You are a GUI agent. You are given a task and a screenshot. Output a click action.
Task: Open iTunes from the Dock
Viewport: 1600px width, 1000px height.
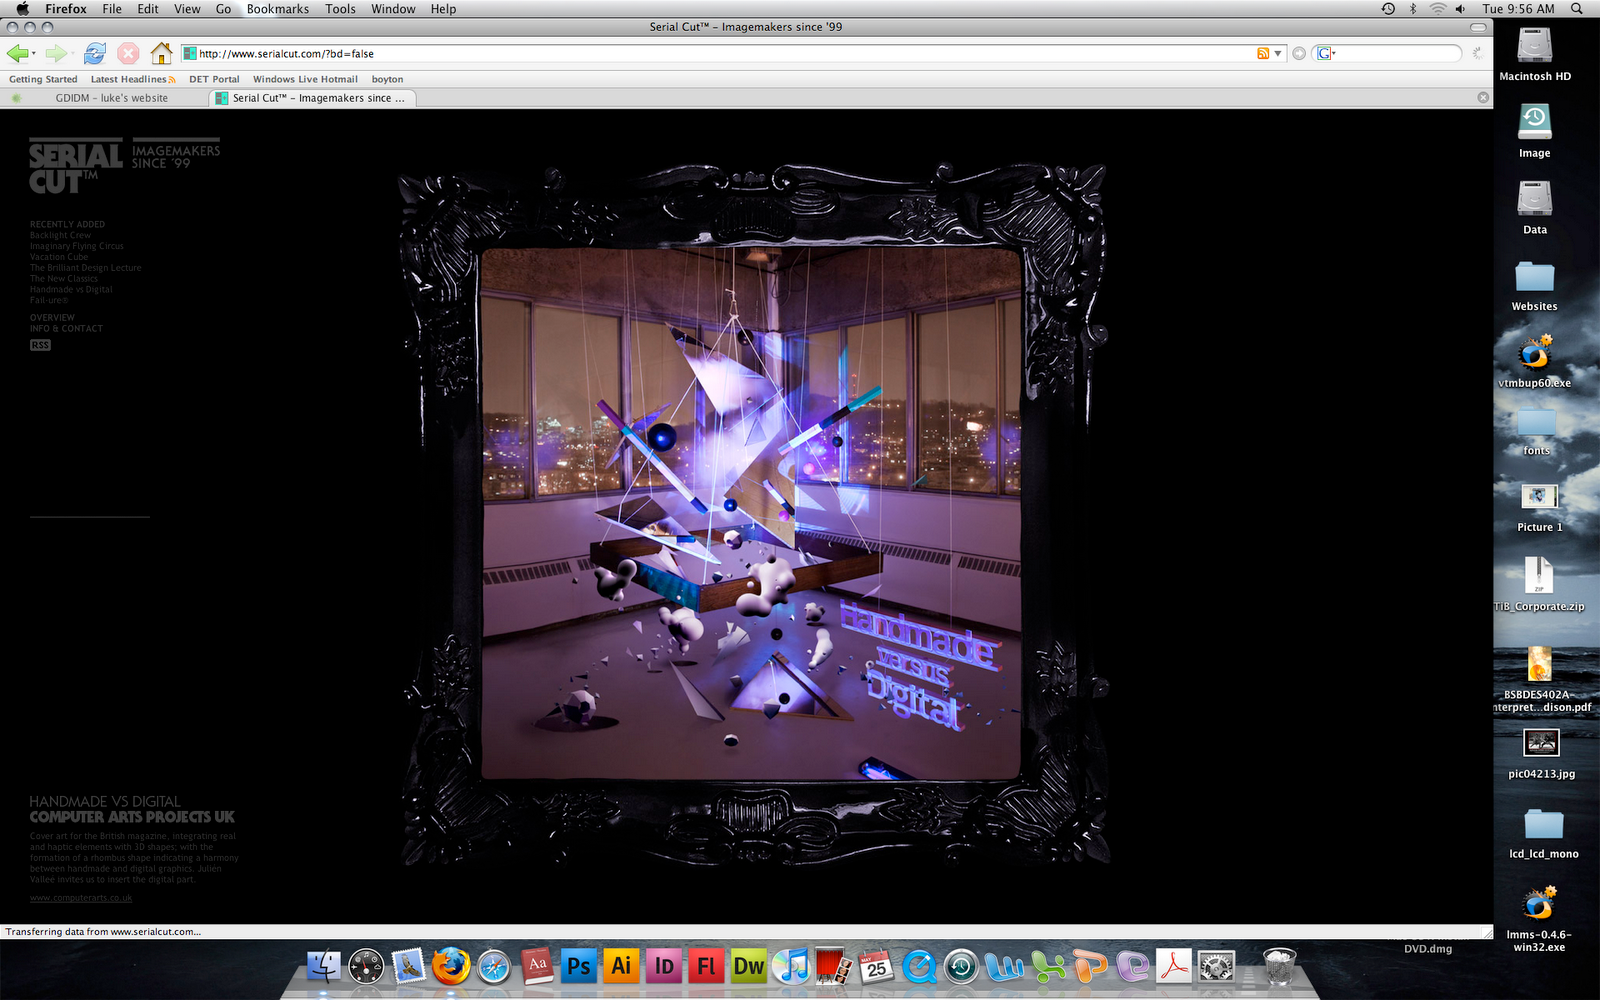[792, 966]
